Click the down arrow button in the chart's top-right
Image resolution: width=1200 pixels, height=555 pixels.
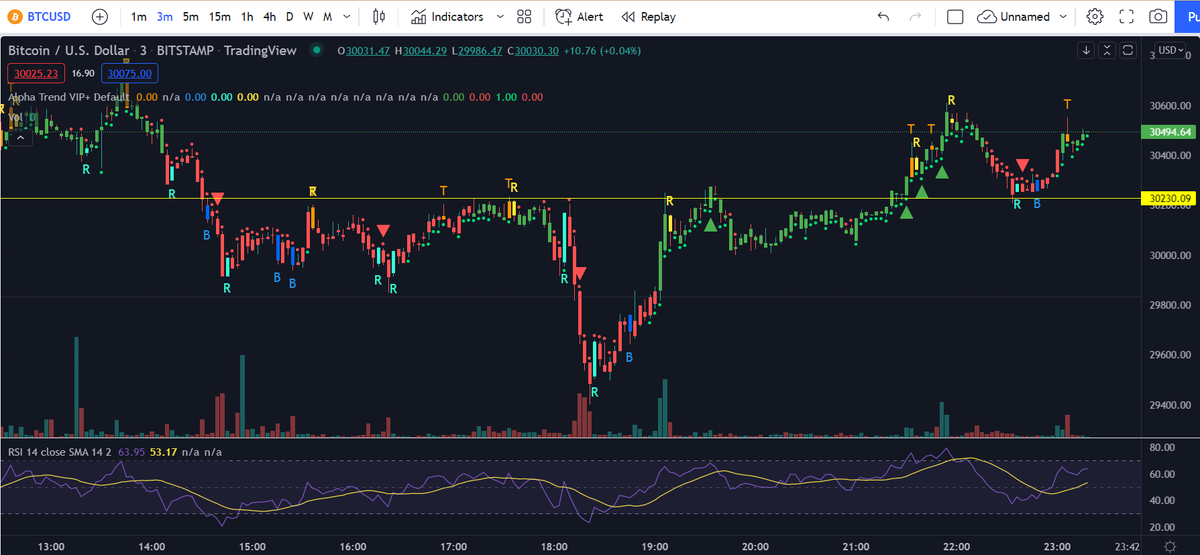1087,50
